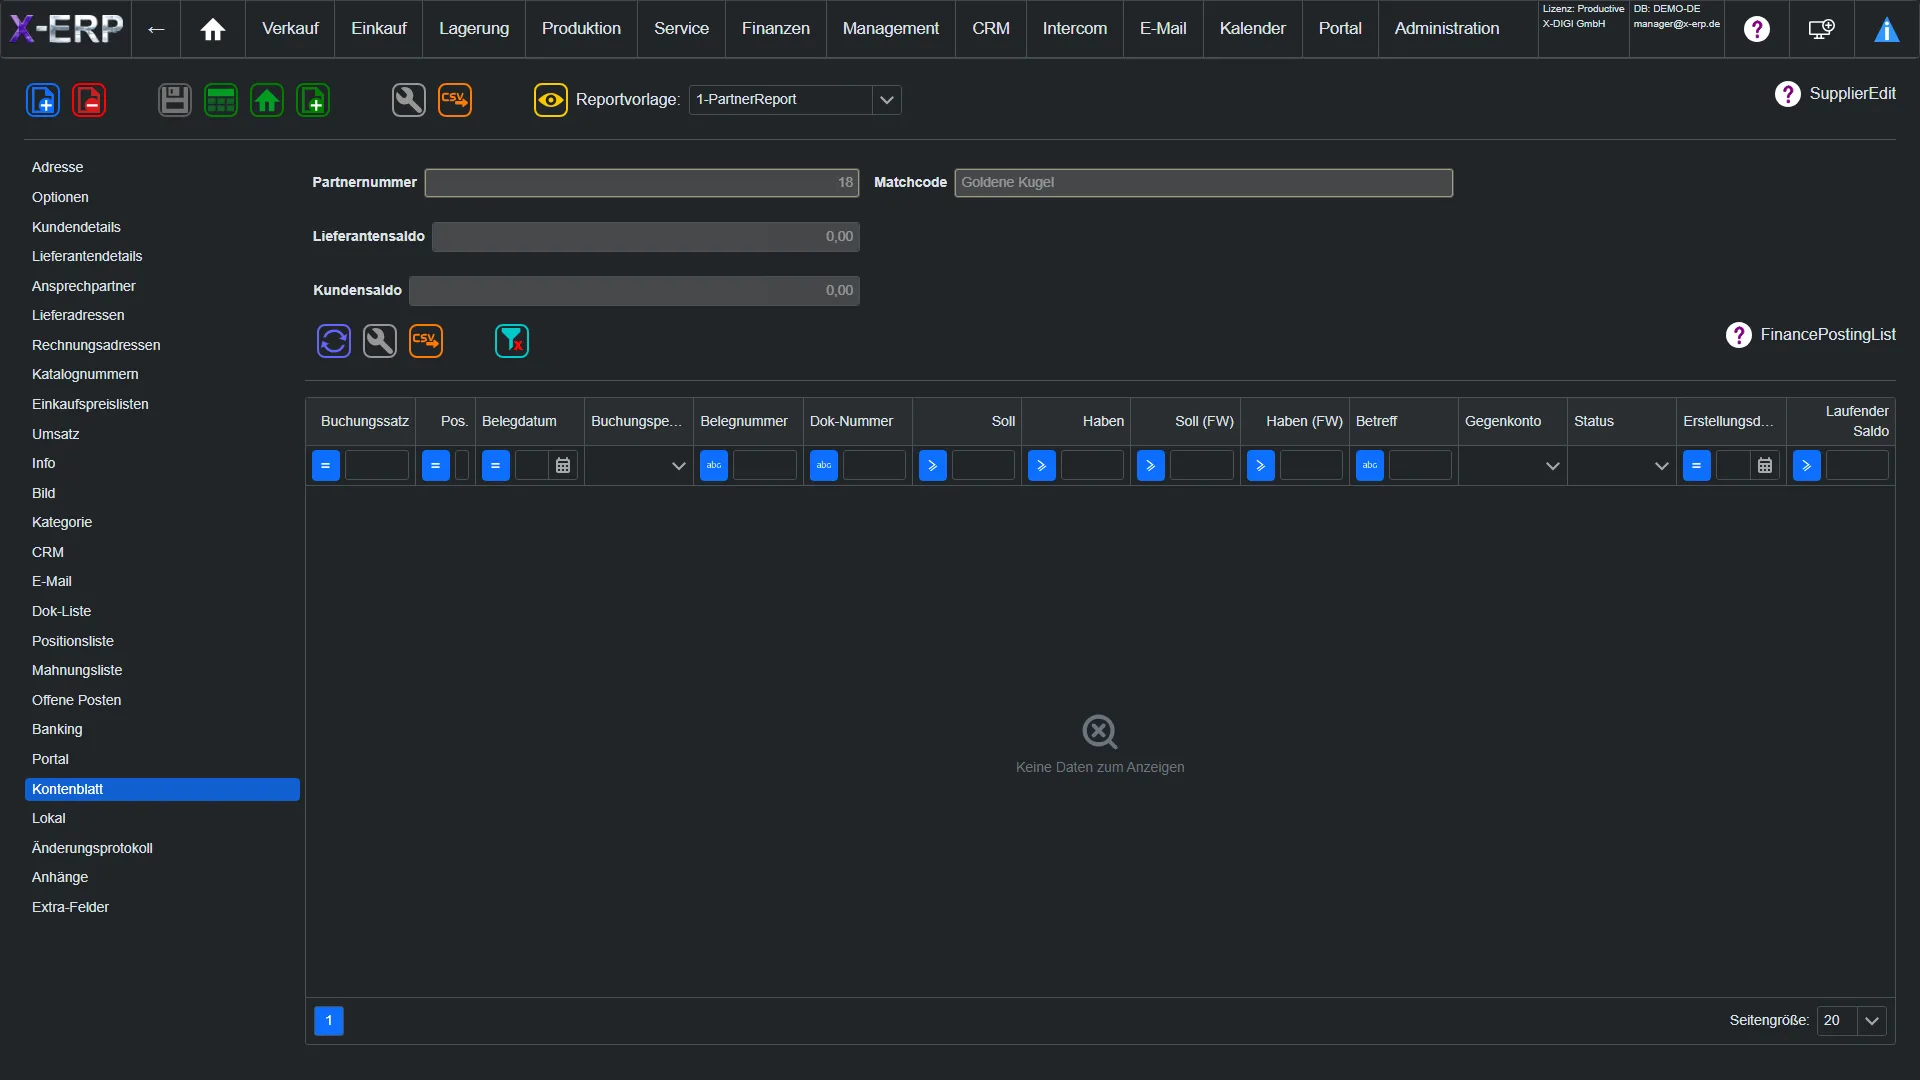Select Kontenblatt in the sidebar
This screenshot has height=1080, width=1920.
(x=162, y=790)
